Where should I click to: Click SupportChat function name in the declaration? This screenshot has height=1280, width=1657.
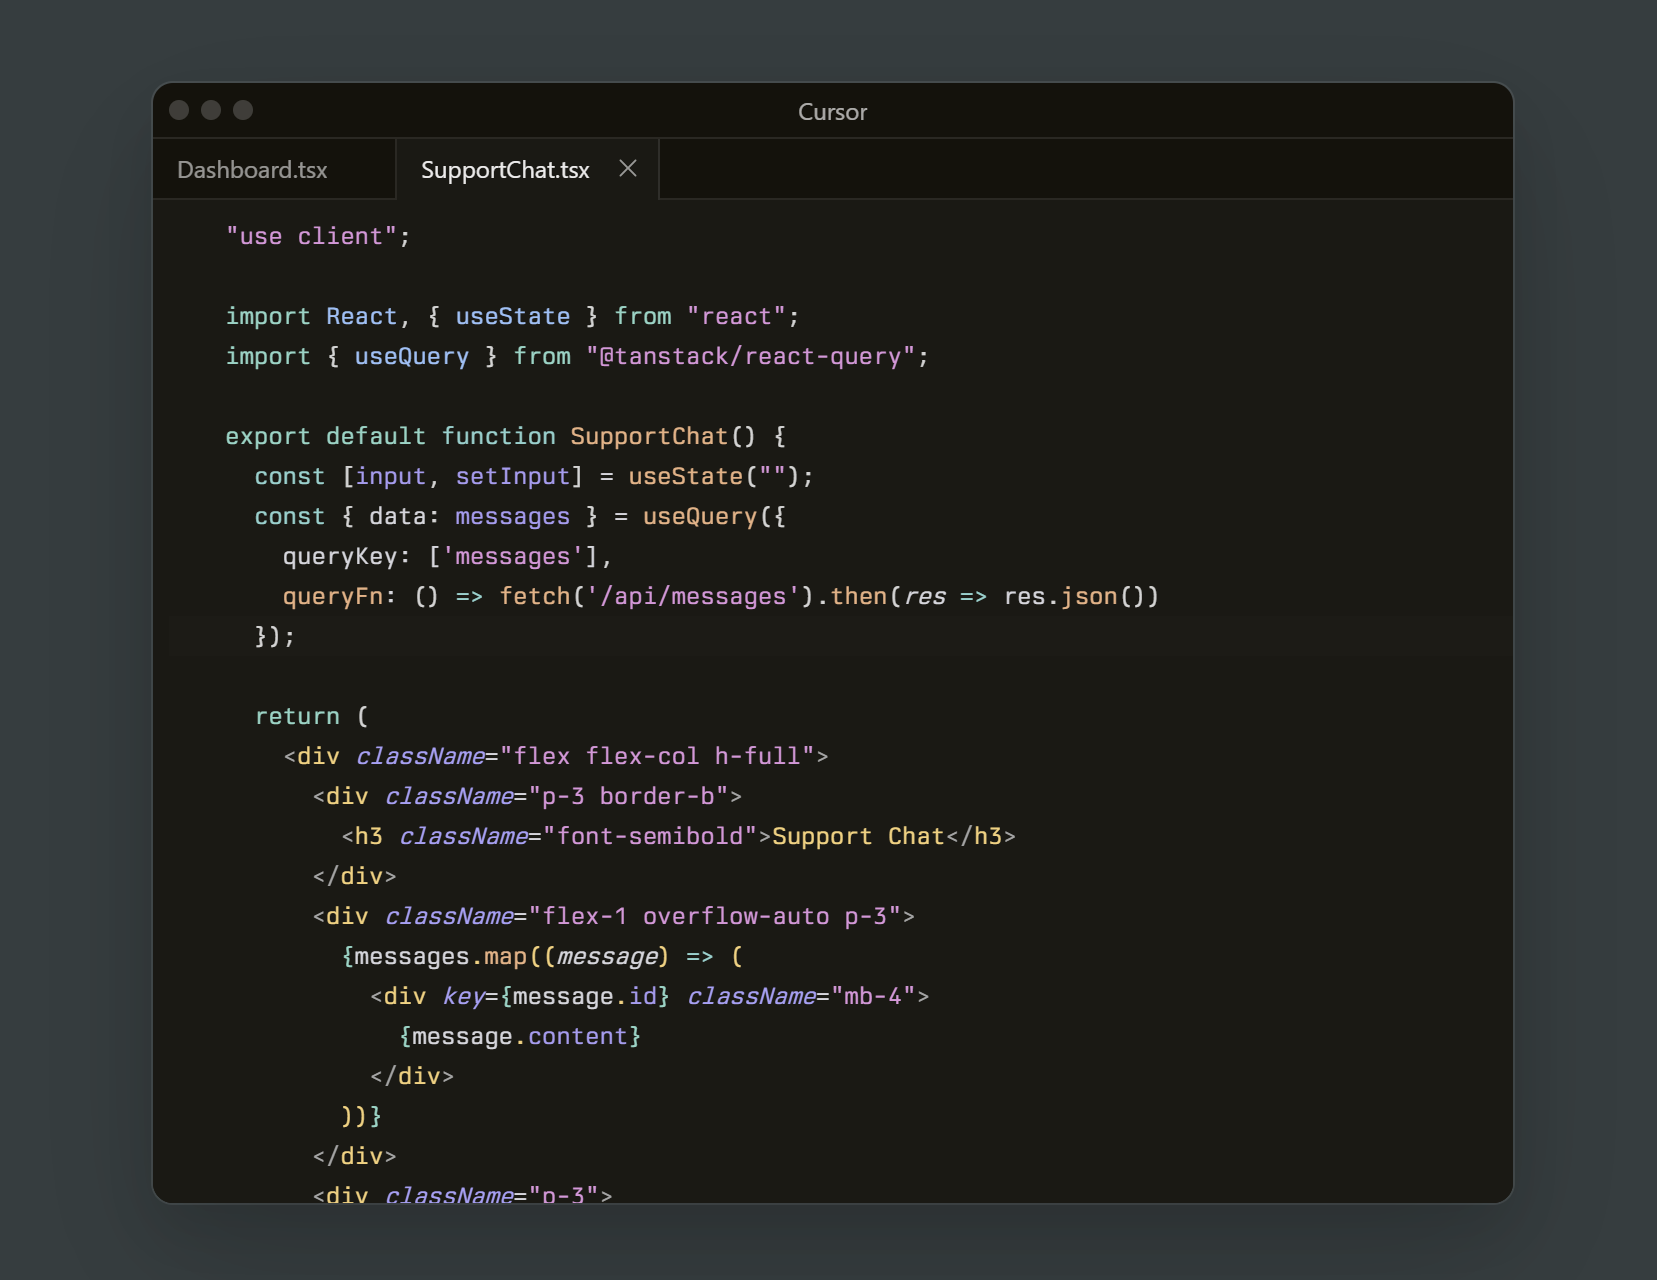[649, 437]
